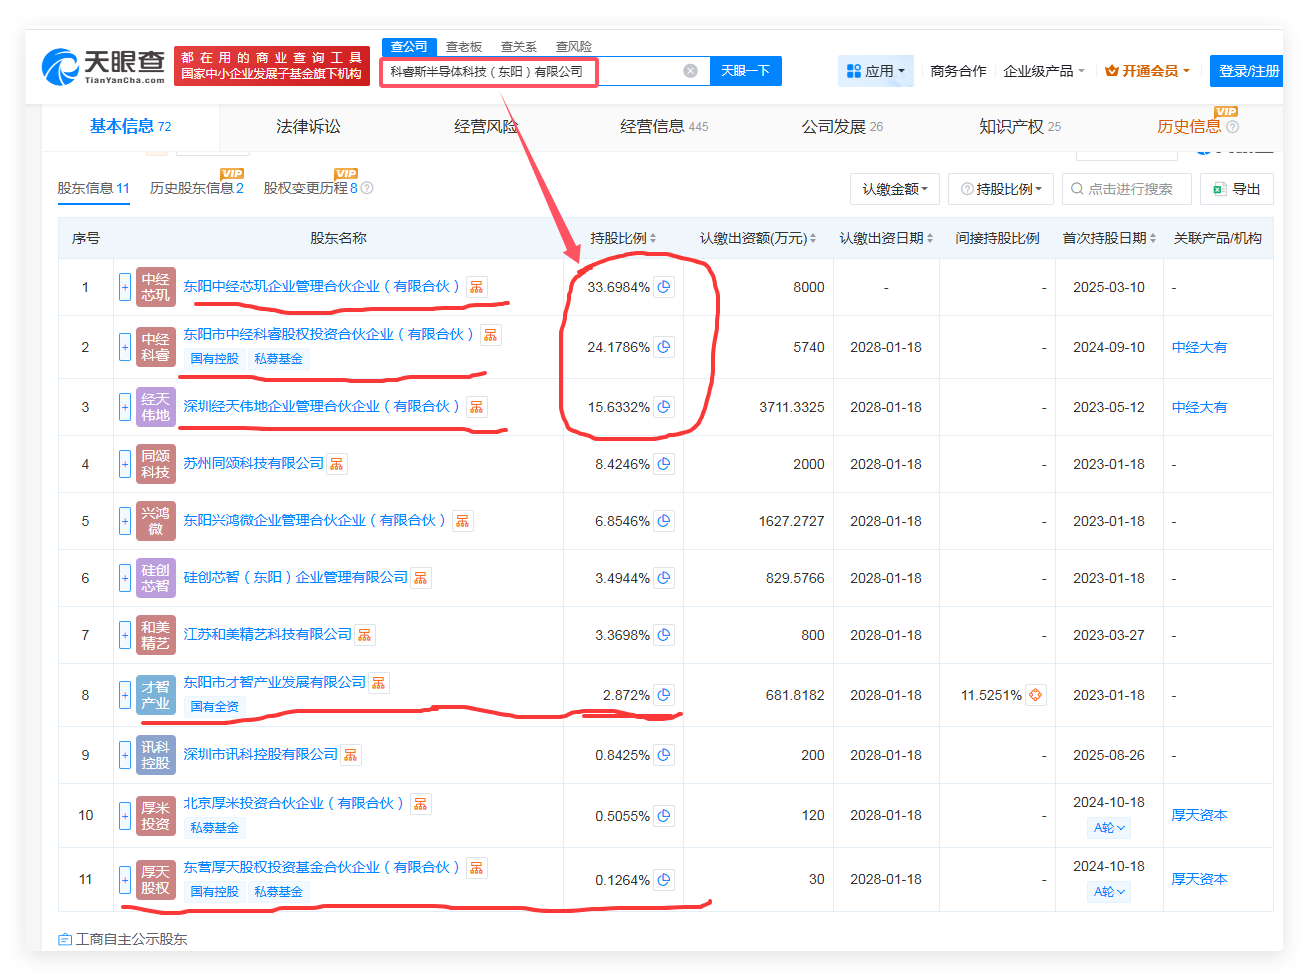Click equity structure icon after 苏州同颂科技有限公司
Image resolution: width=1308 pixels, height=976 pixels.
tap(337, 464)
